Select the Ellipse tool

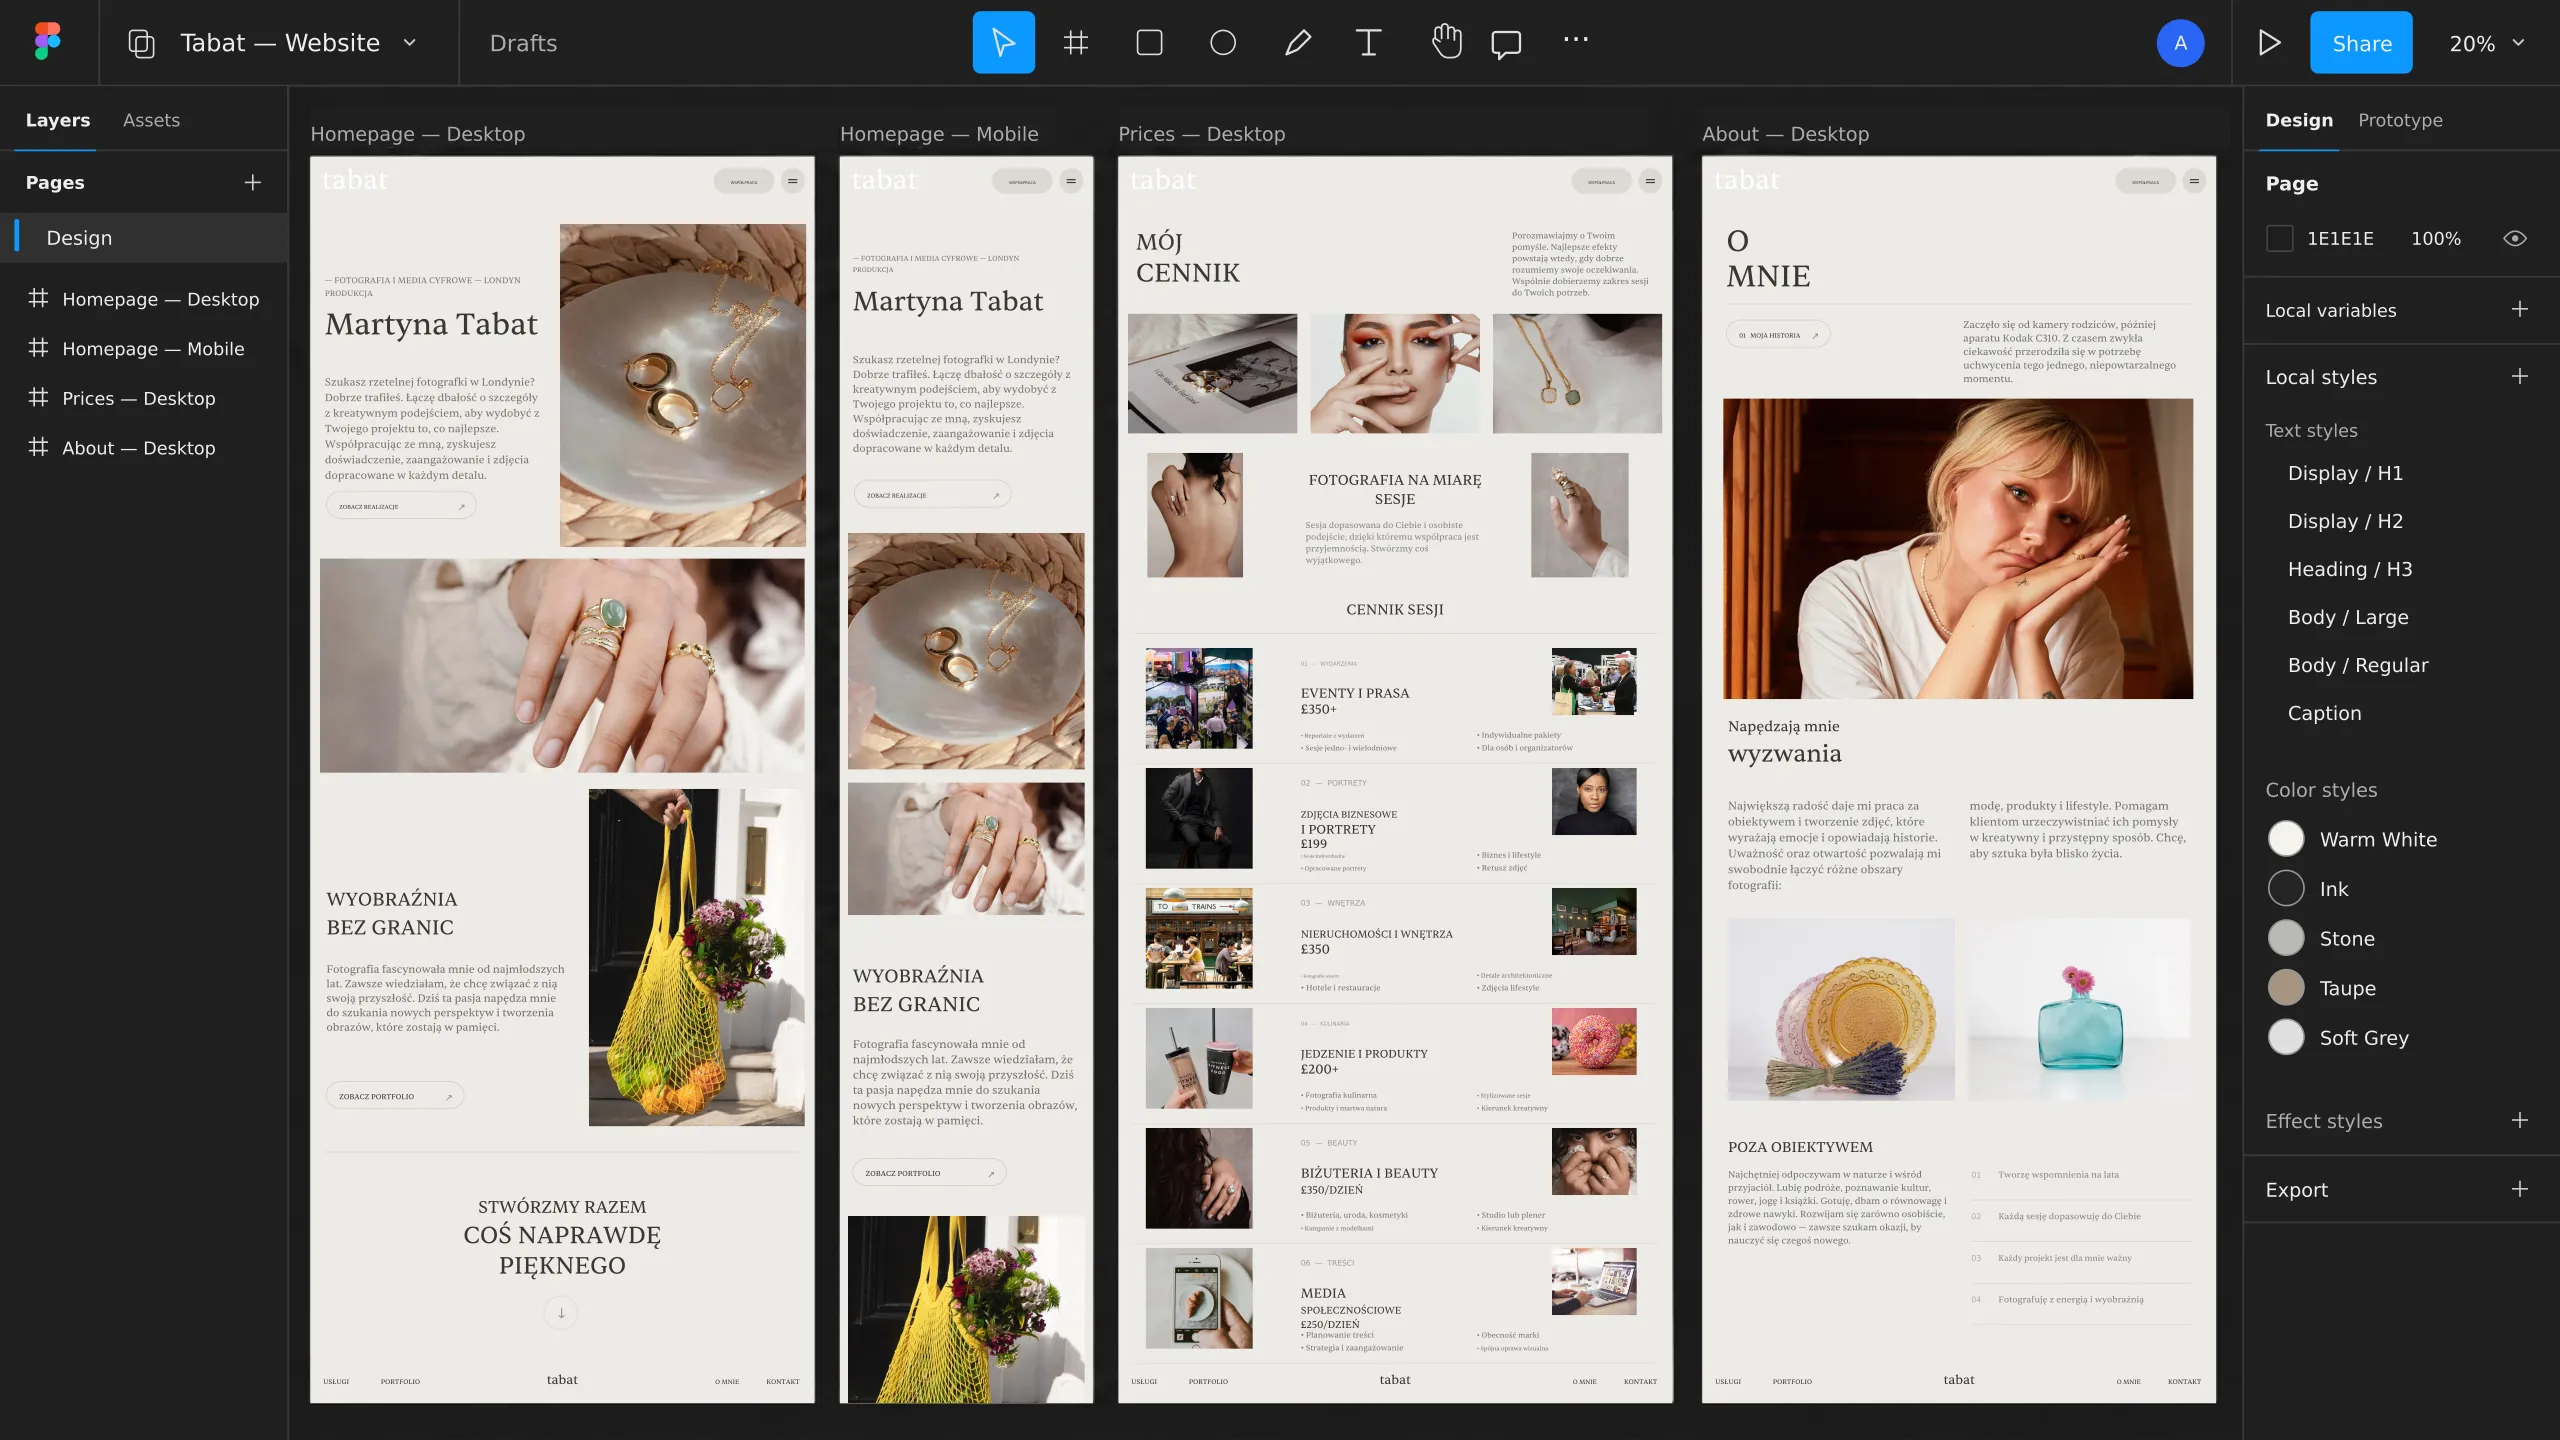point(1223,42)
